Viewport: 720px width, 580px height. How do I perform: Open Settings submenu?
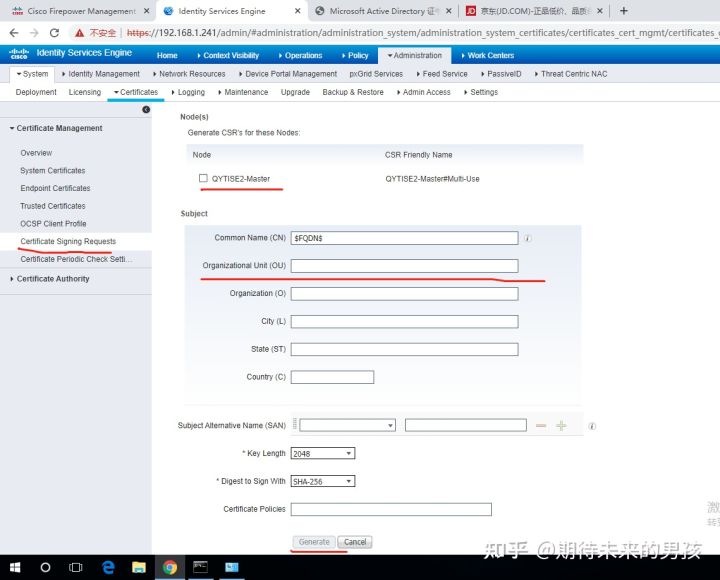(x=481, y=92)
